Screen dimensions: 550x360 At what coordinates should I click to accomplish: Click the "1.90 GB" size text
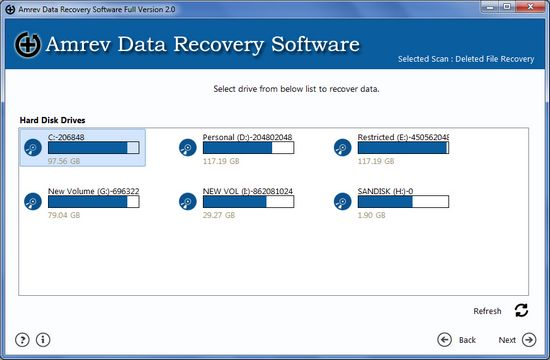coord(371,215)
